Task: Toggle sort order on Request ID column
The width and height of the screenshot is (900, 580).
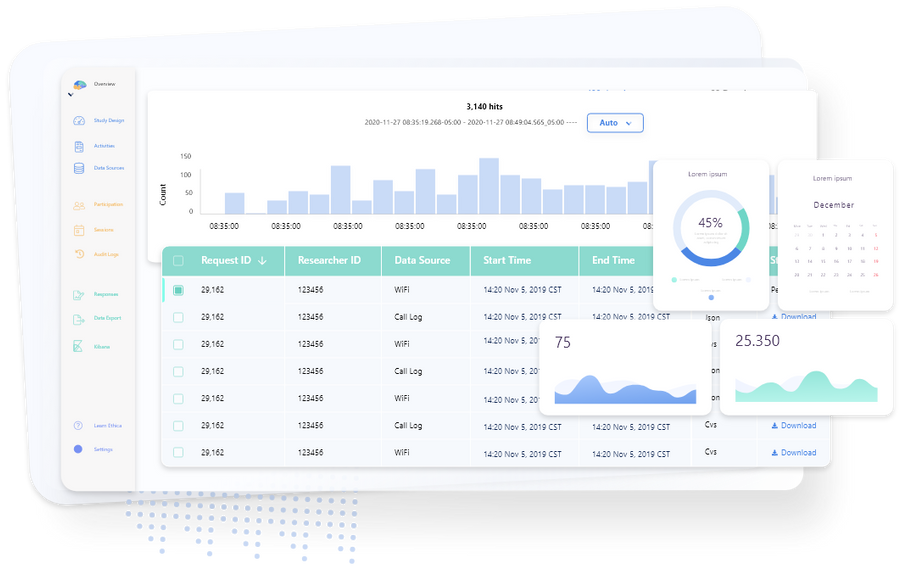Action: [262, 260]
